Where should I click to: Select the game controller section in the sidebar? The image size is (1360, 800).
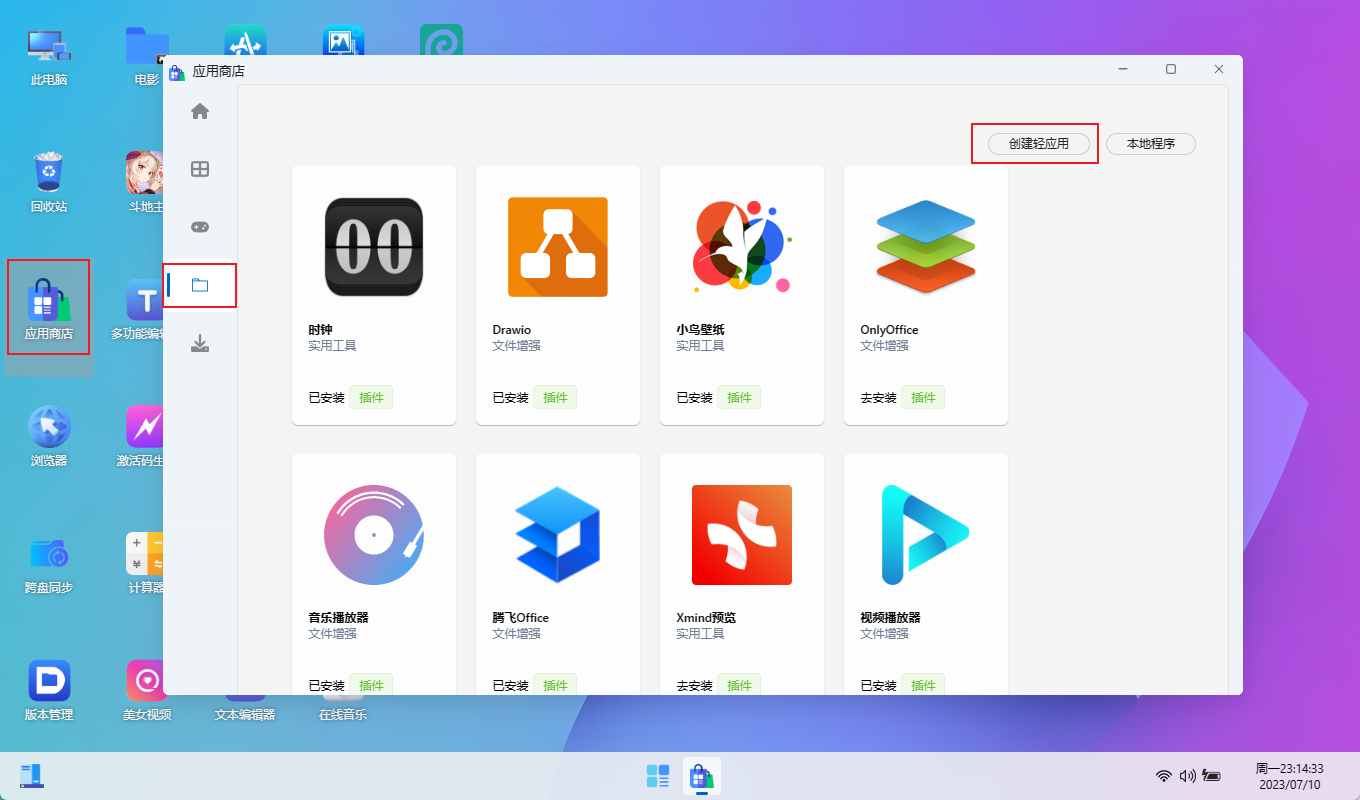199,227
